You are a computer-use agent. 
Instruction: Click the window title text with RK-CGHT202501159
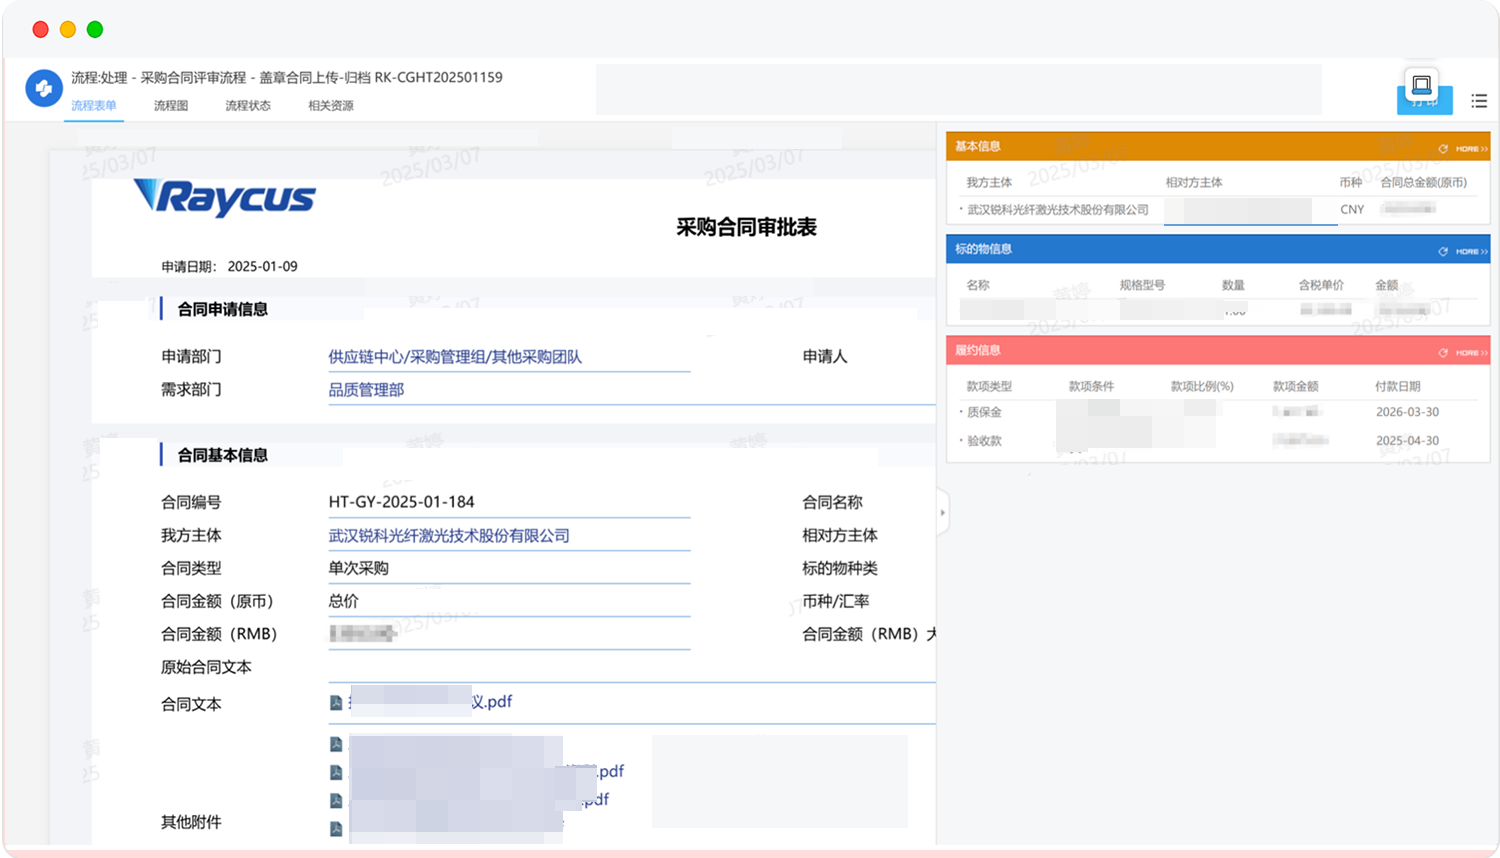(286, 78)
